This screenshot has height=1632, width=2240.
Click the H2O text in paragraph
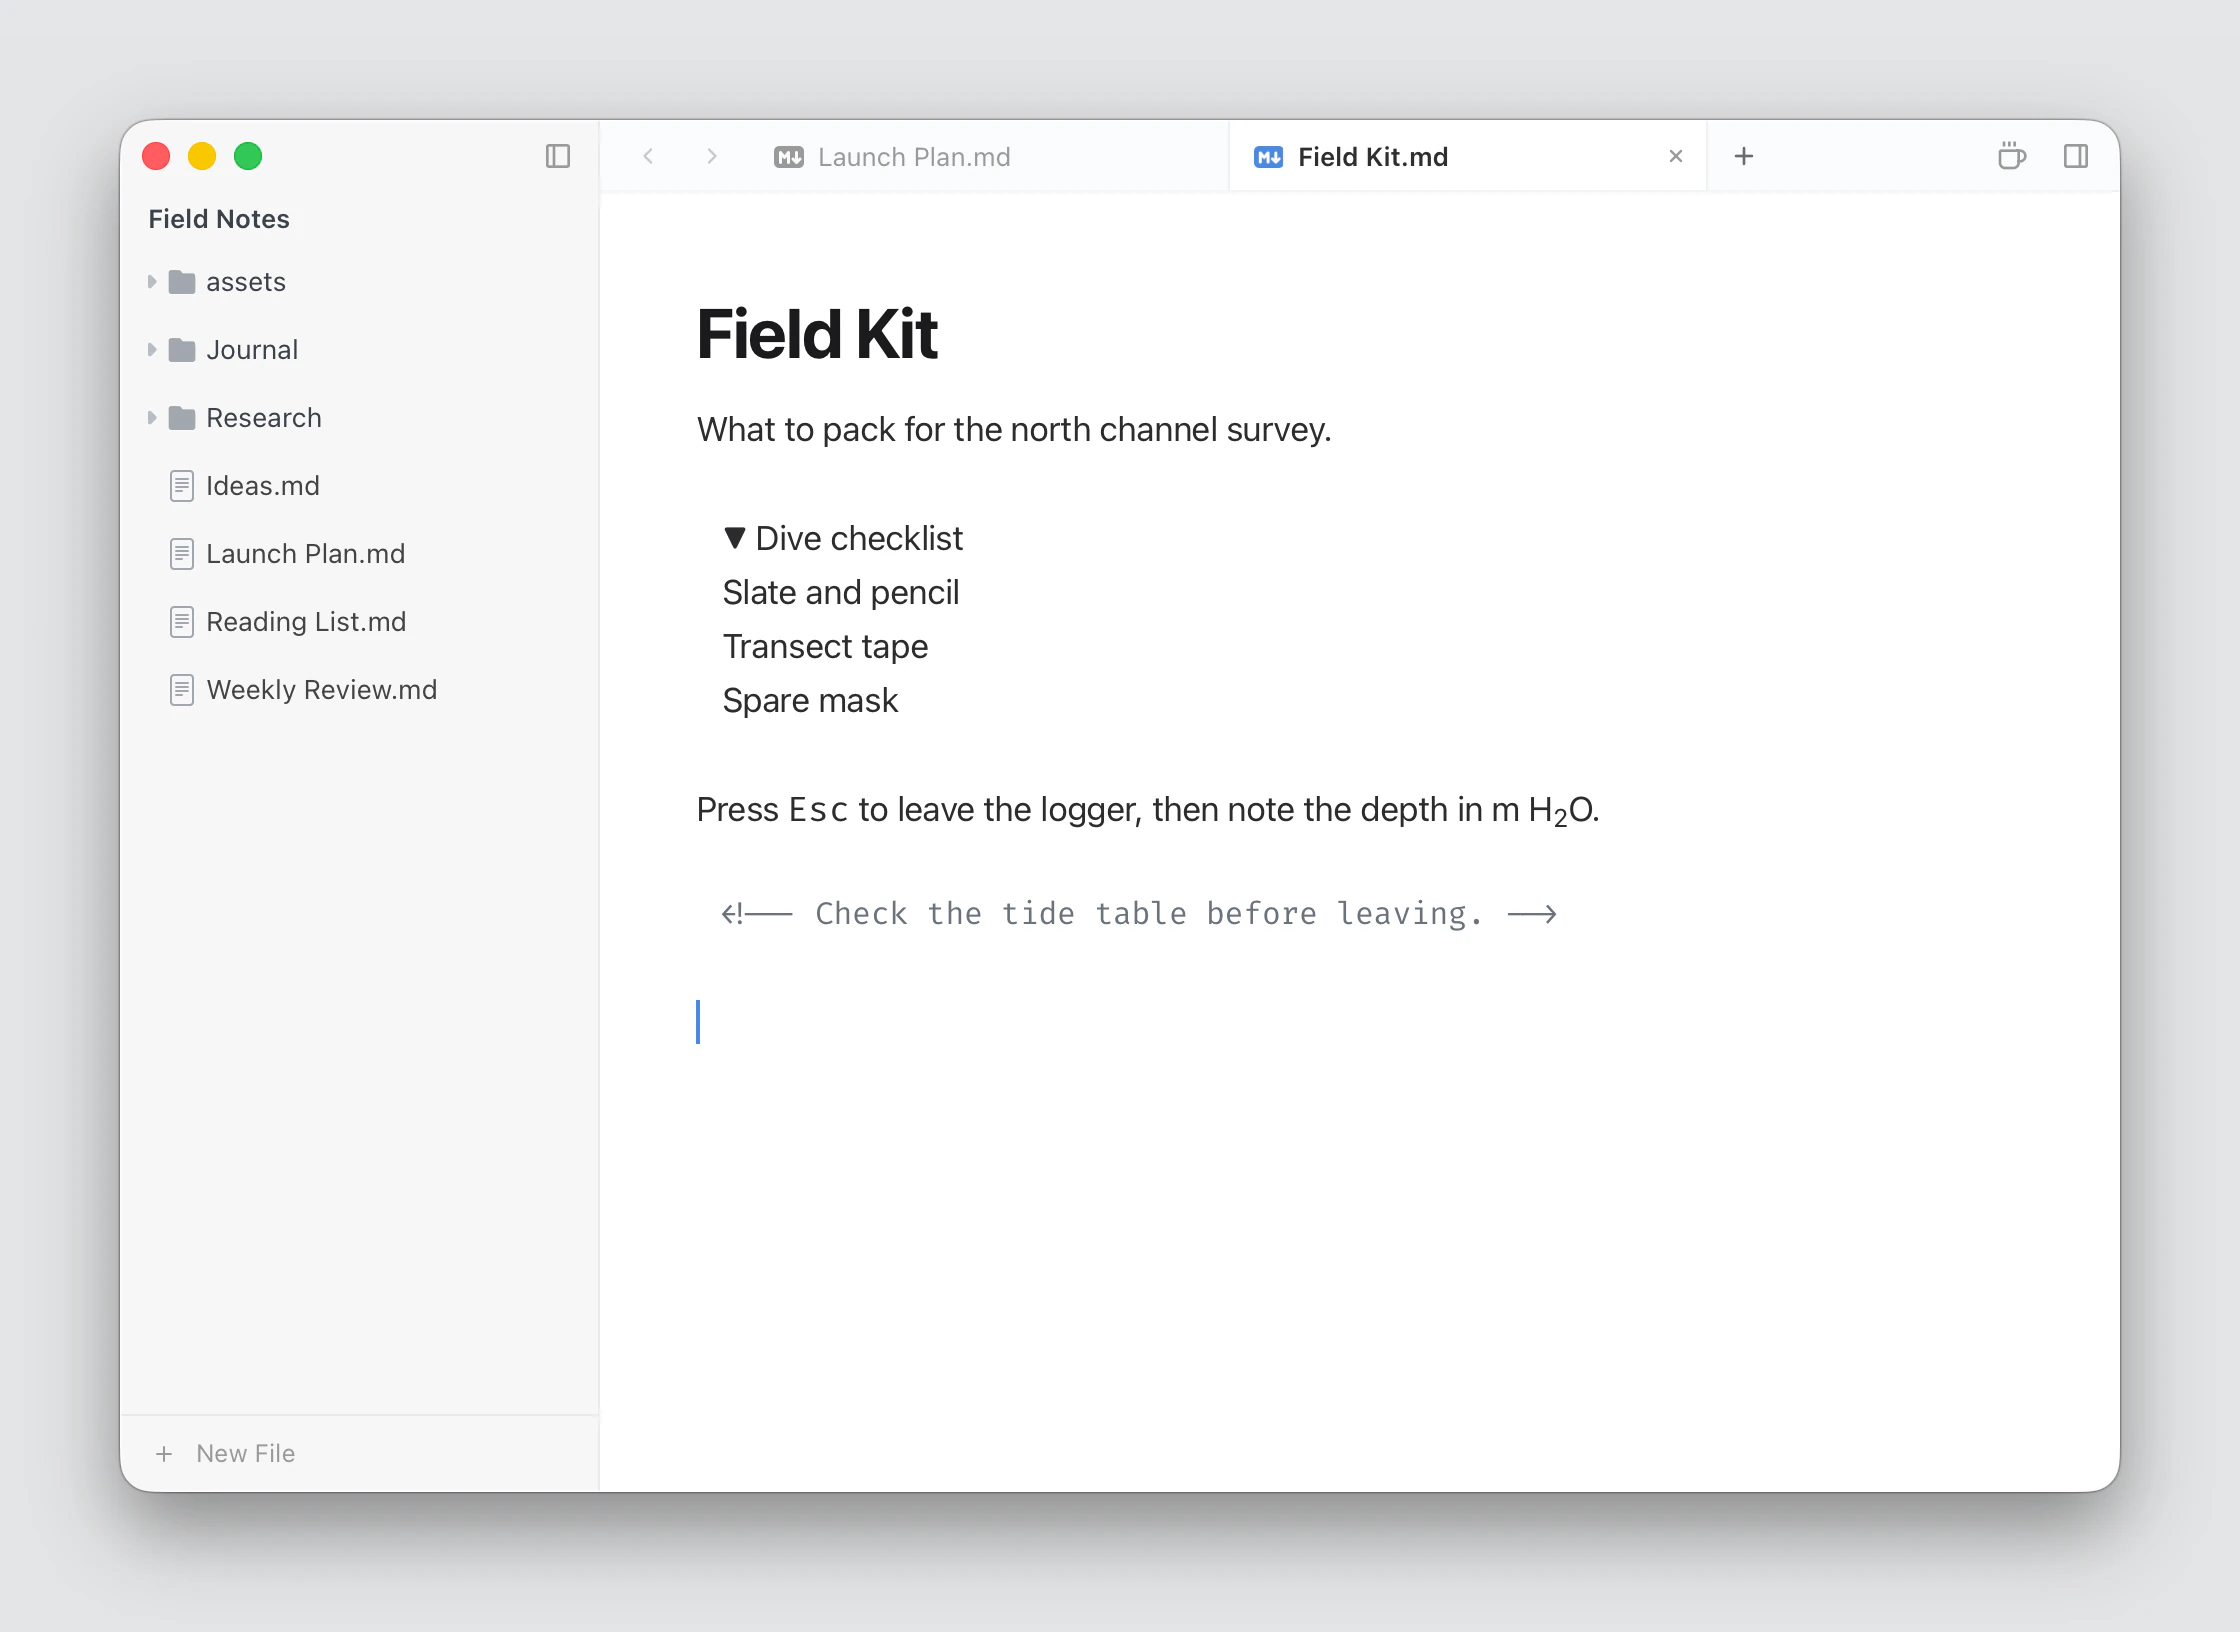[x=1562, y=810]
